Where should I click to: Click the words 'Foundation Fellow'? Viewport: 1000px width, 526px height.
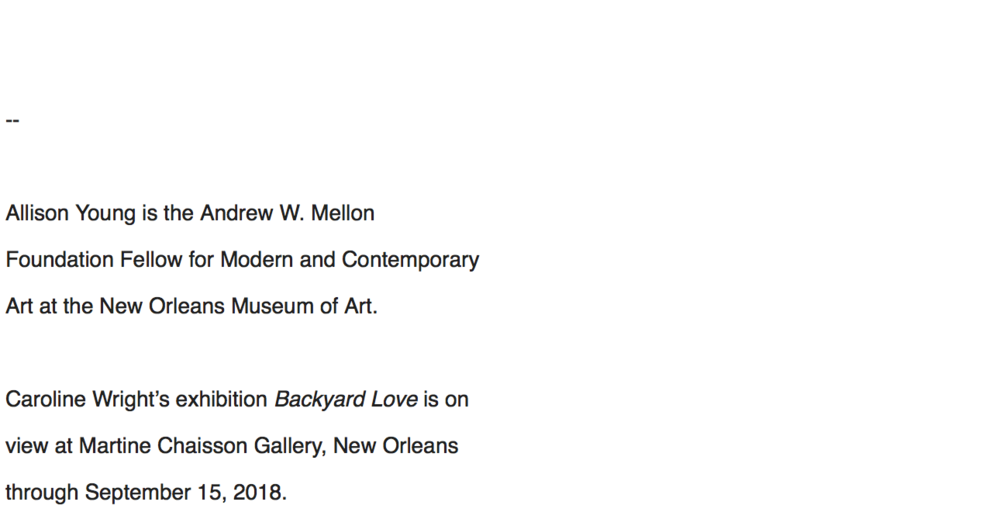[x=94, y=259]
